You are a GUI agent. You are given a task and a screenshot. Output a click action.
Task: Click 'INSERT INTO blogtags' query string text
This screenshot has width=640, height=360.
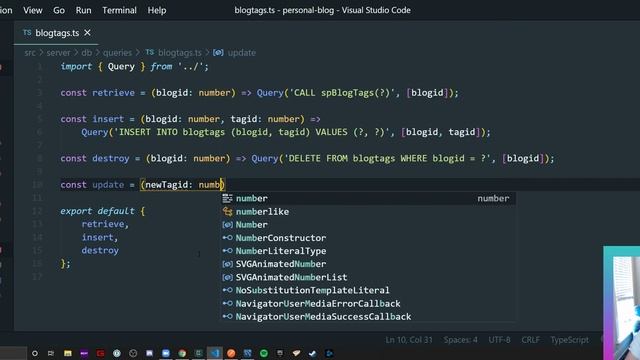171,132
